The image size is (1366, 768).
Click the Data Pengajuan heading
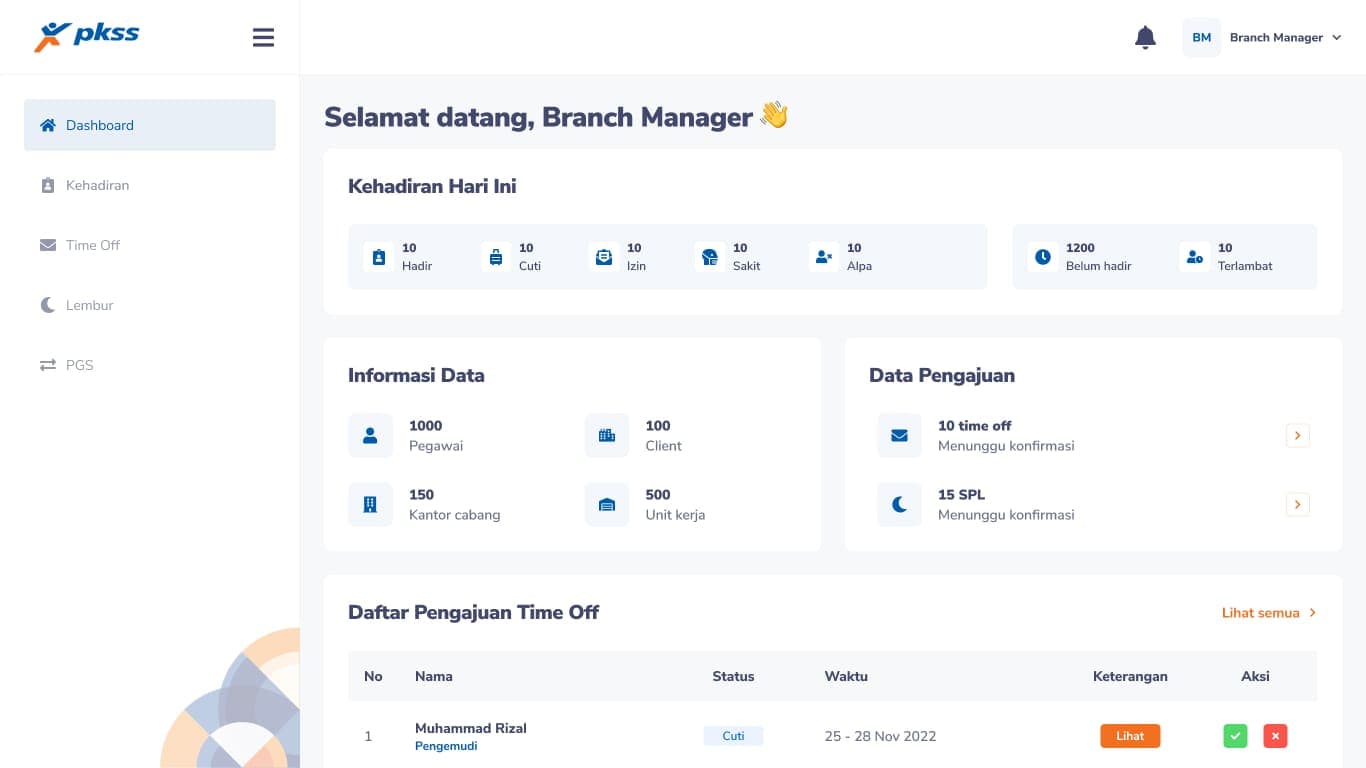tap(942, 375)
